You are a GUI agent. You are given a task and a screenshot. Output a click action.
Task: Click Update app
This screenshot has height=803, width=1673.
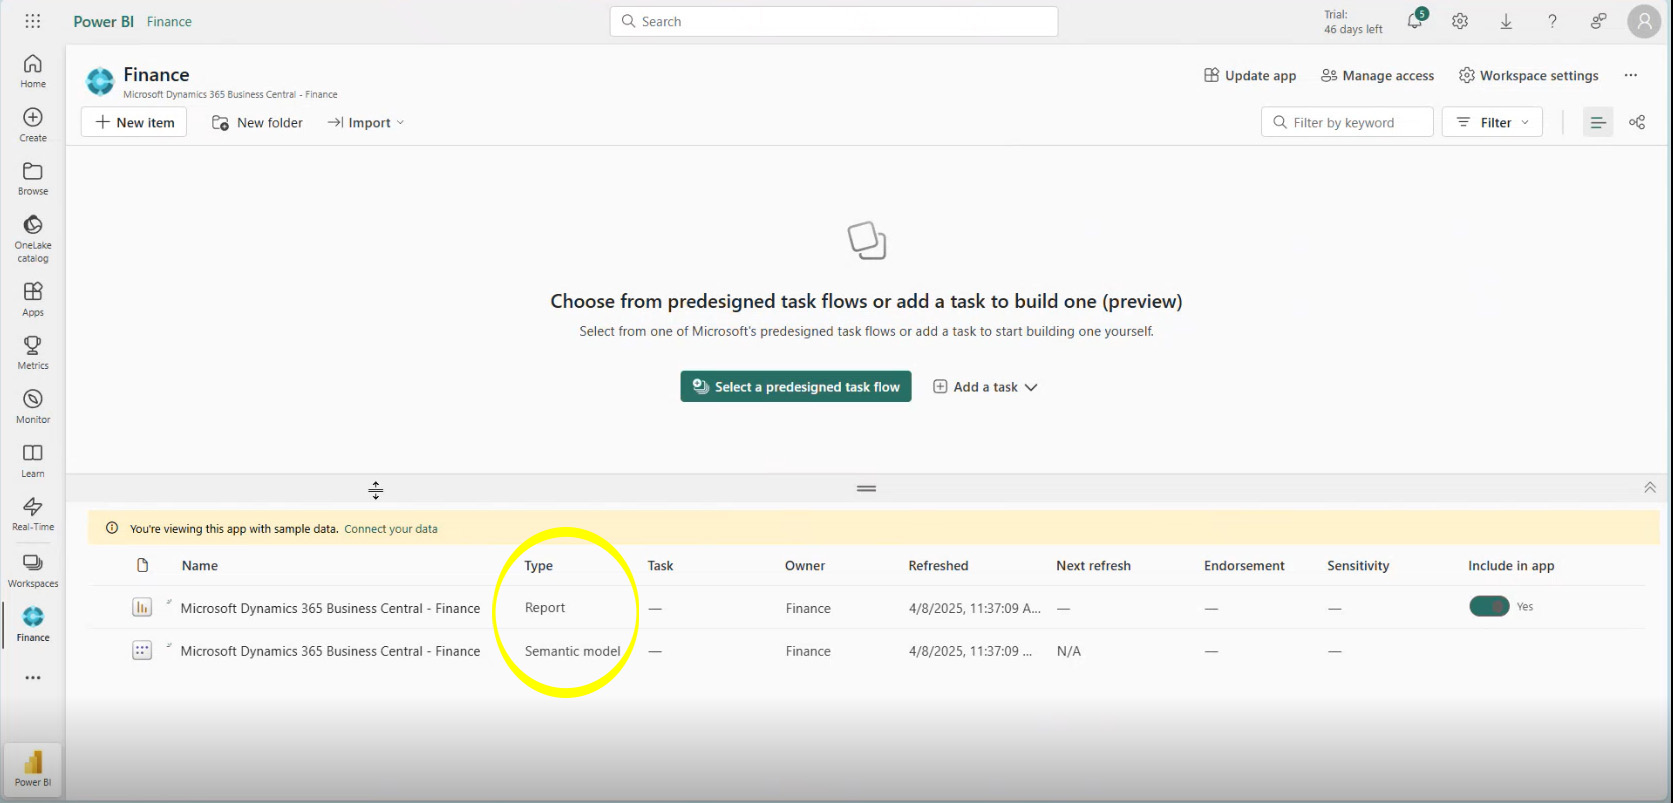pyautogui.click(x=1250, y=75)
